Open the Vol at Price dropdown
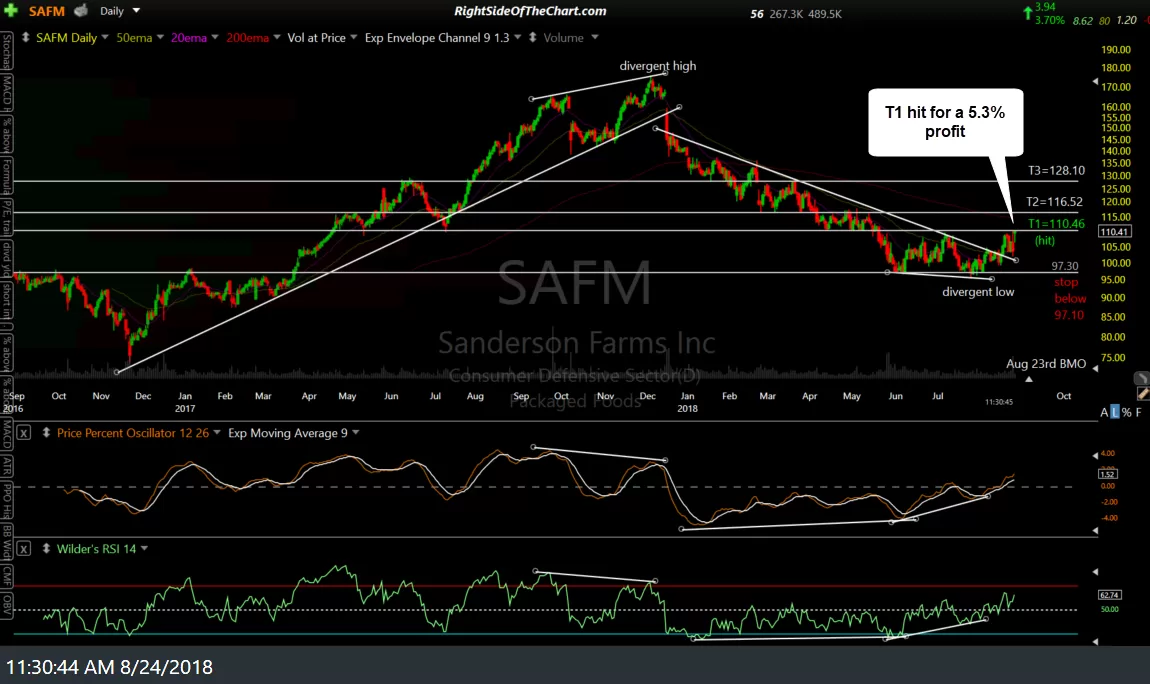Screen dimensions: 1150x684 pos(354,37)
